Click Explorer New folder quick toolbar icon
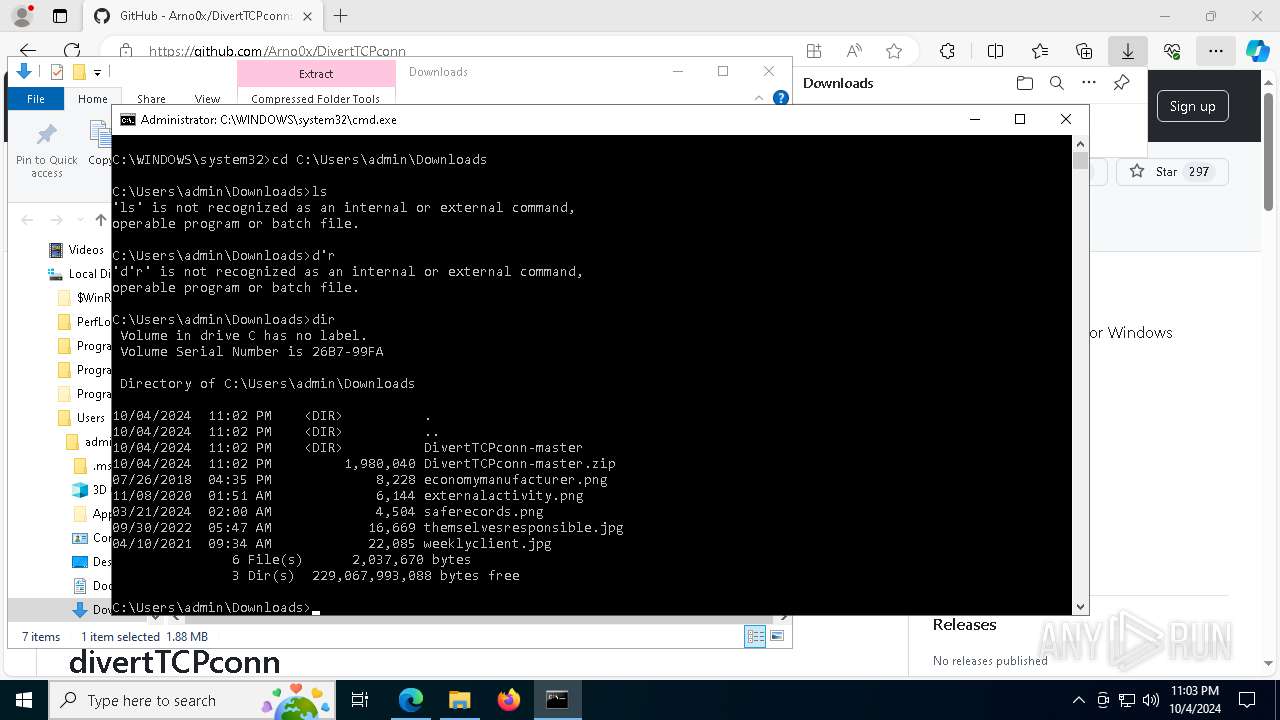1280x720 pixels. (x=79, y=72)
